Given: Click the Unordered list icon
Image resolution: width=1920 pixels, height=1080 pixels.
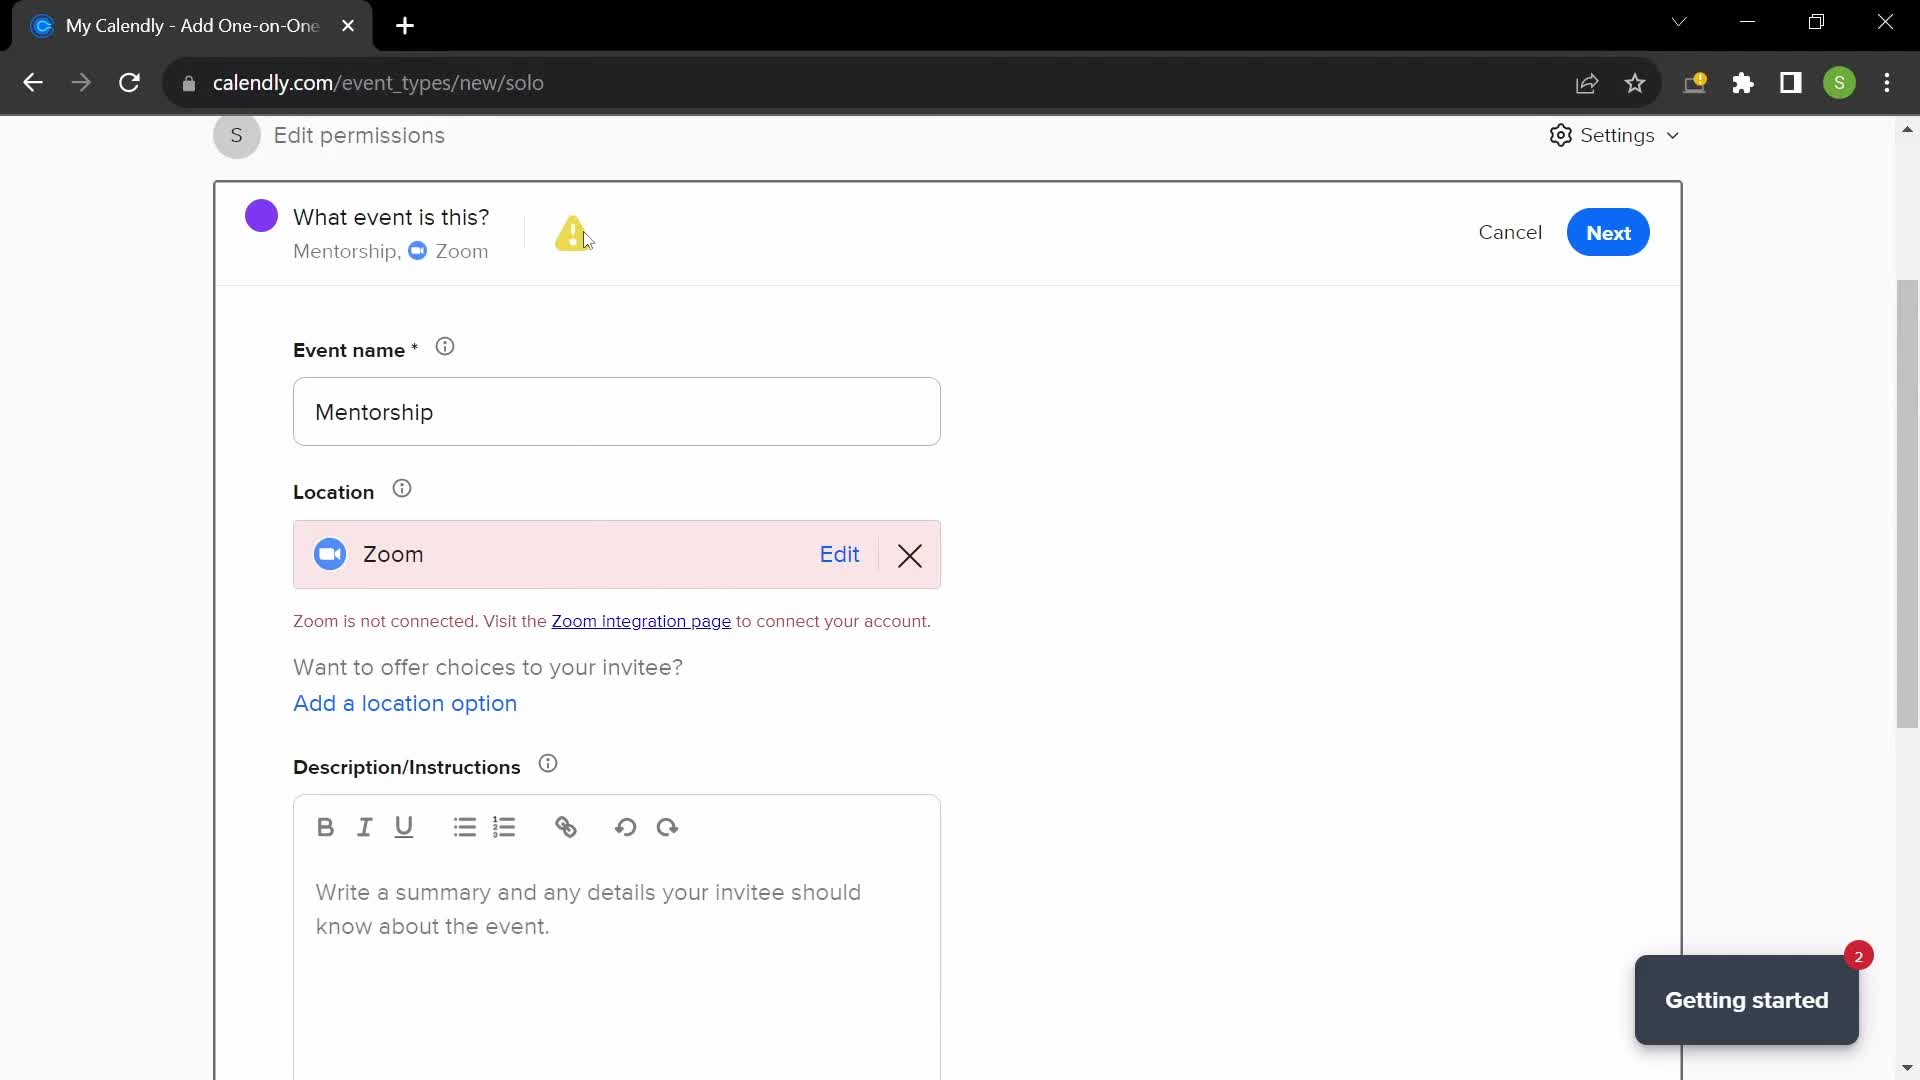Looking at the screenshot, I should [x=464, y=827].
